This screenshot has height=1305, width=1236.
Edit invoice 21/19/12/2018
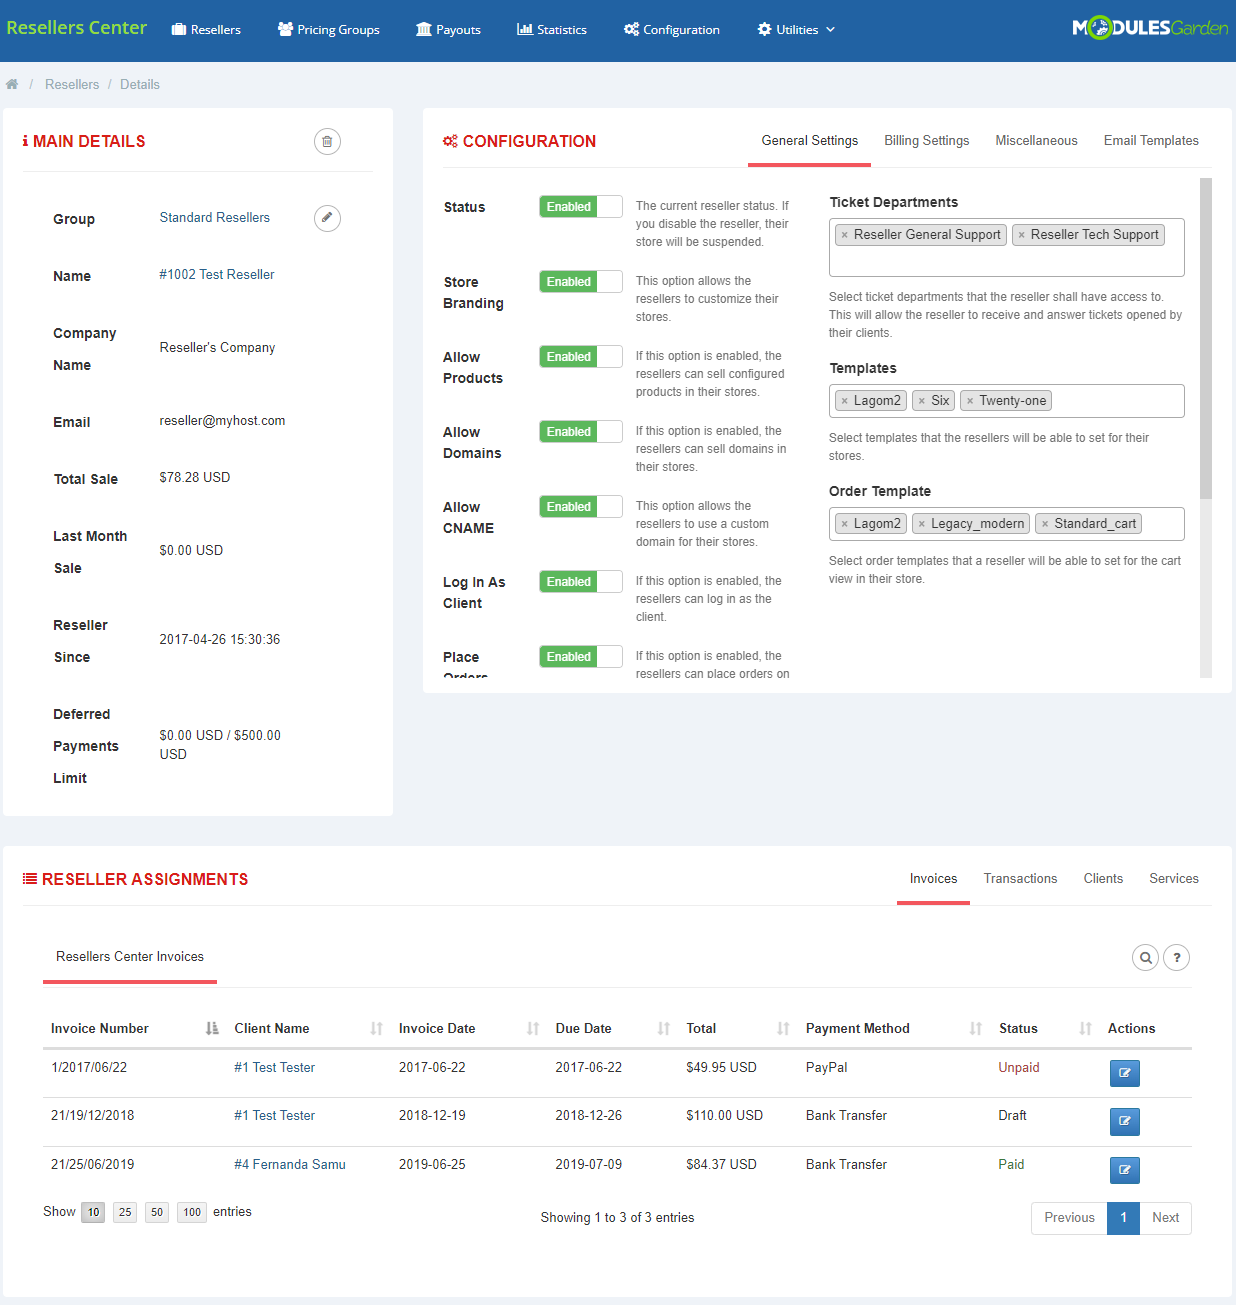[x=1125, y=1122]
